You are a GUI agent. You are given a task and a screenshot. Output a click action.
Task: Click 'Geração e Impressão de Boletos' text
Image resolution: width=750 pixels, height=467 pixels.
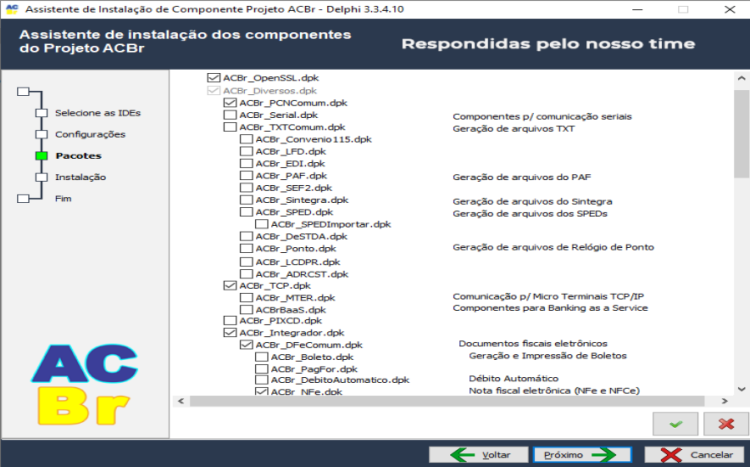(548, 356)
